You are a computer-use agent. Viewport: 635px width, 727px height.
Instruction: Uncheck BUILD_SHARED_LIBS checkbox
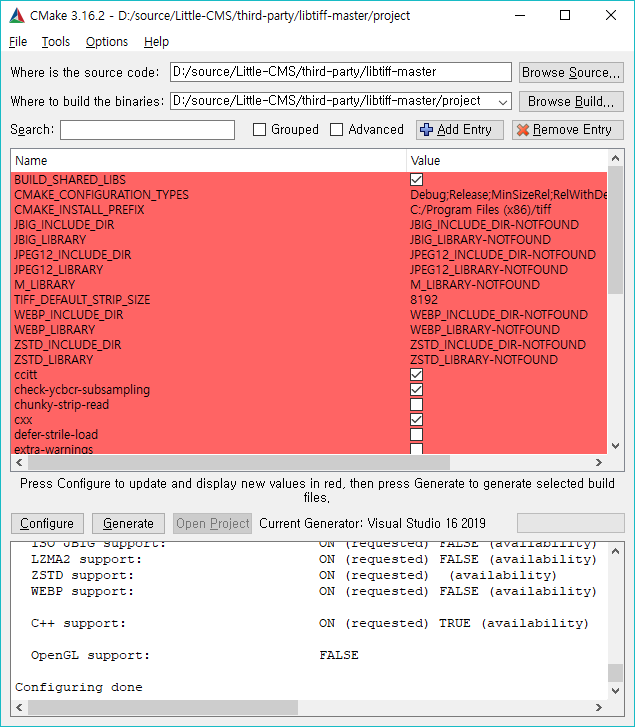[x=416, y=179]
